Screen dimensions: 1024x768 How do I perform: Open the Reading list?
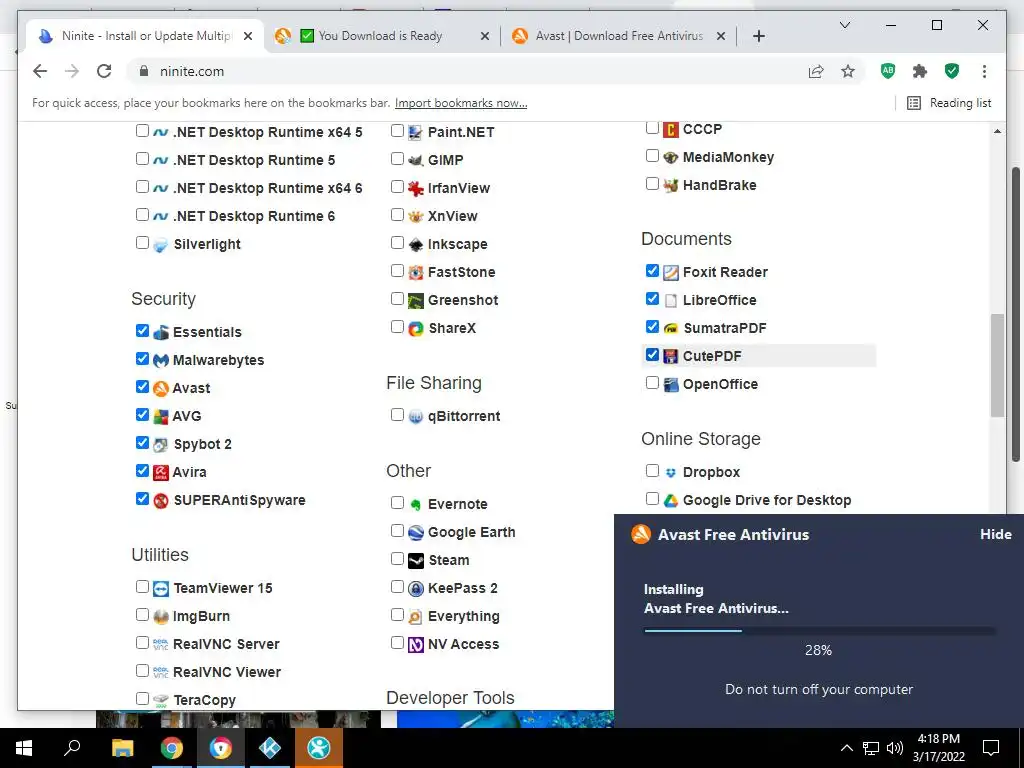950,103
